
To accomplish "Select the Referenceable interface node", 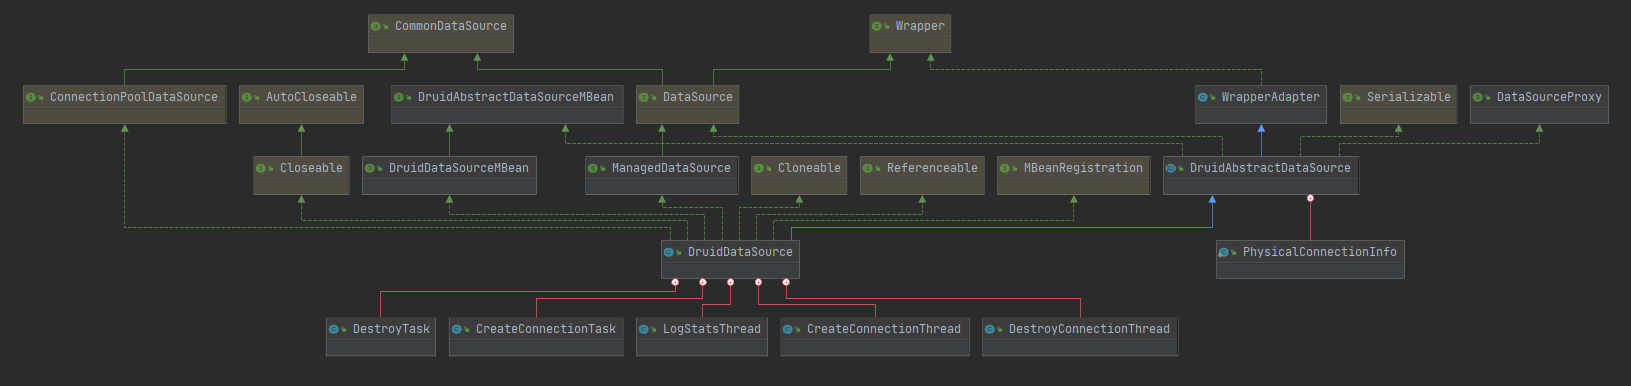I will 922,175.
